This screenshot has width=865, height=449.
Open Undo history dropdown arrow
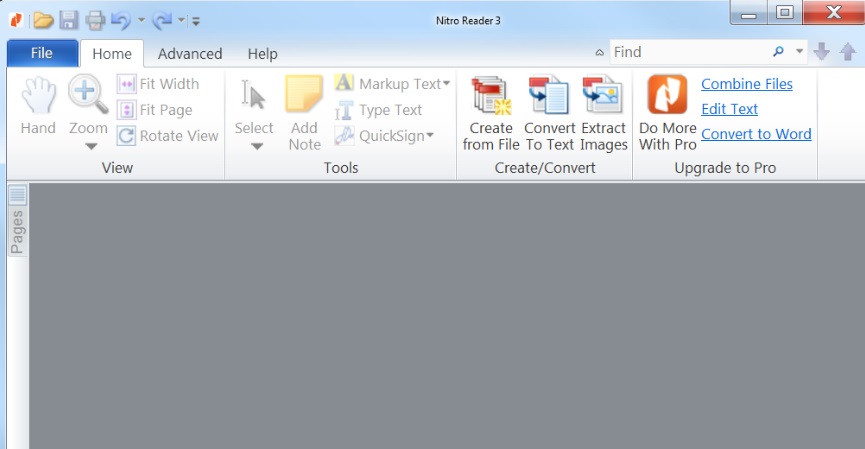click(141, 20)
